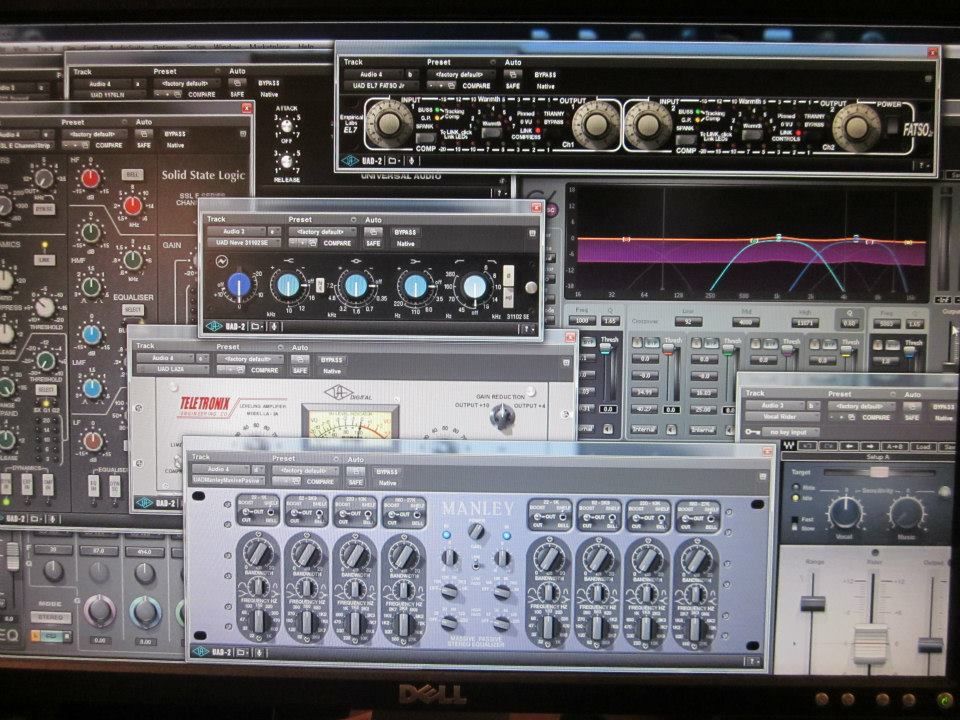Image resolution: width=960 pixels, height=720 pixels.
Task: Click the Mid crossover frequency field
Action: [745, 321]
